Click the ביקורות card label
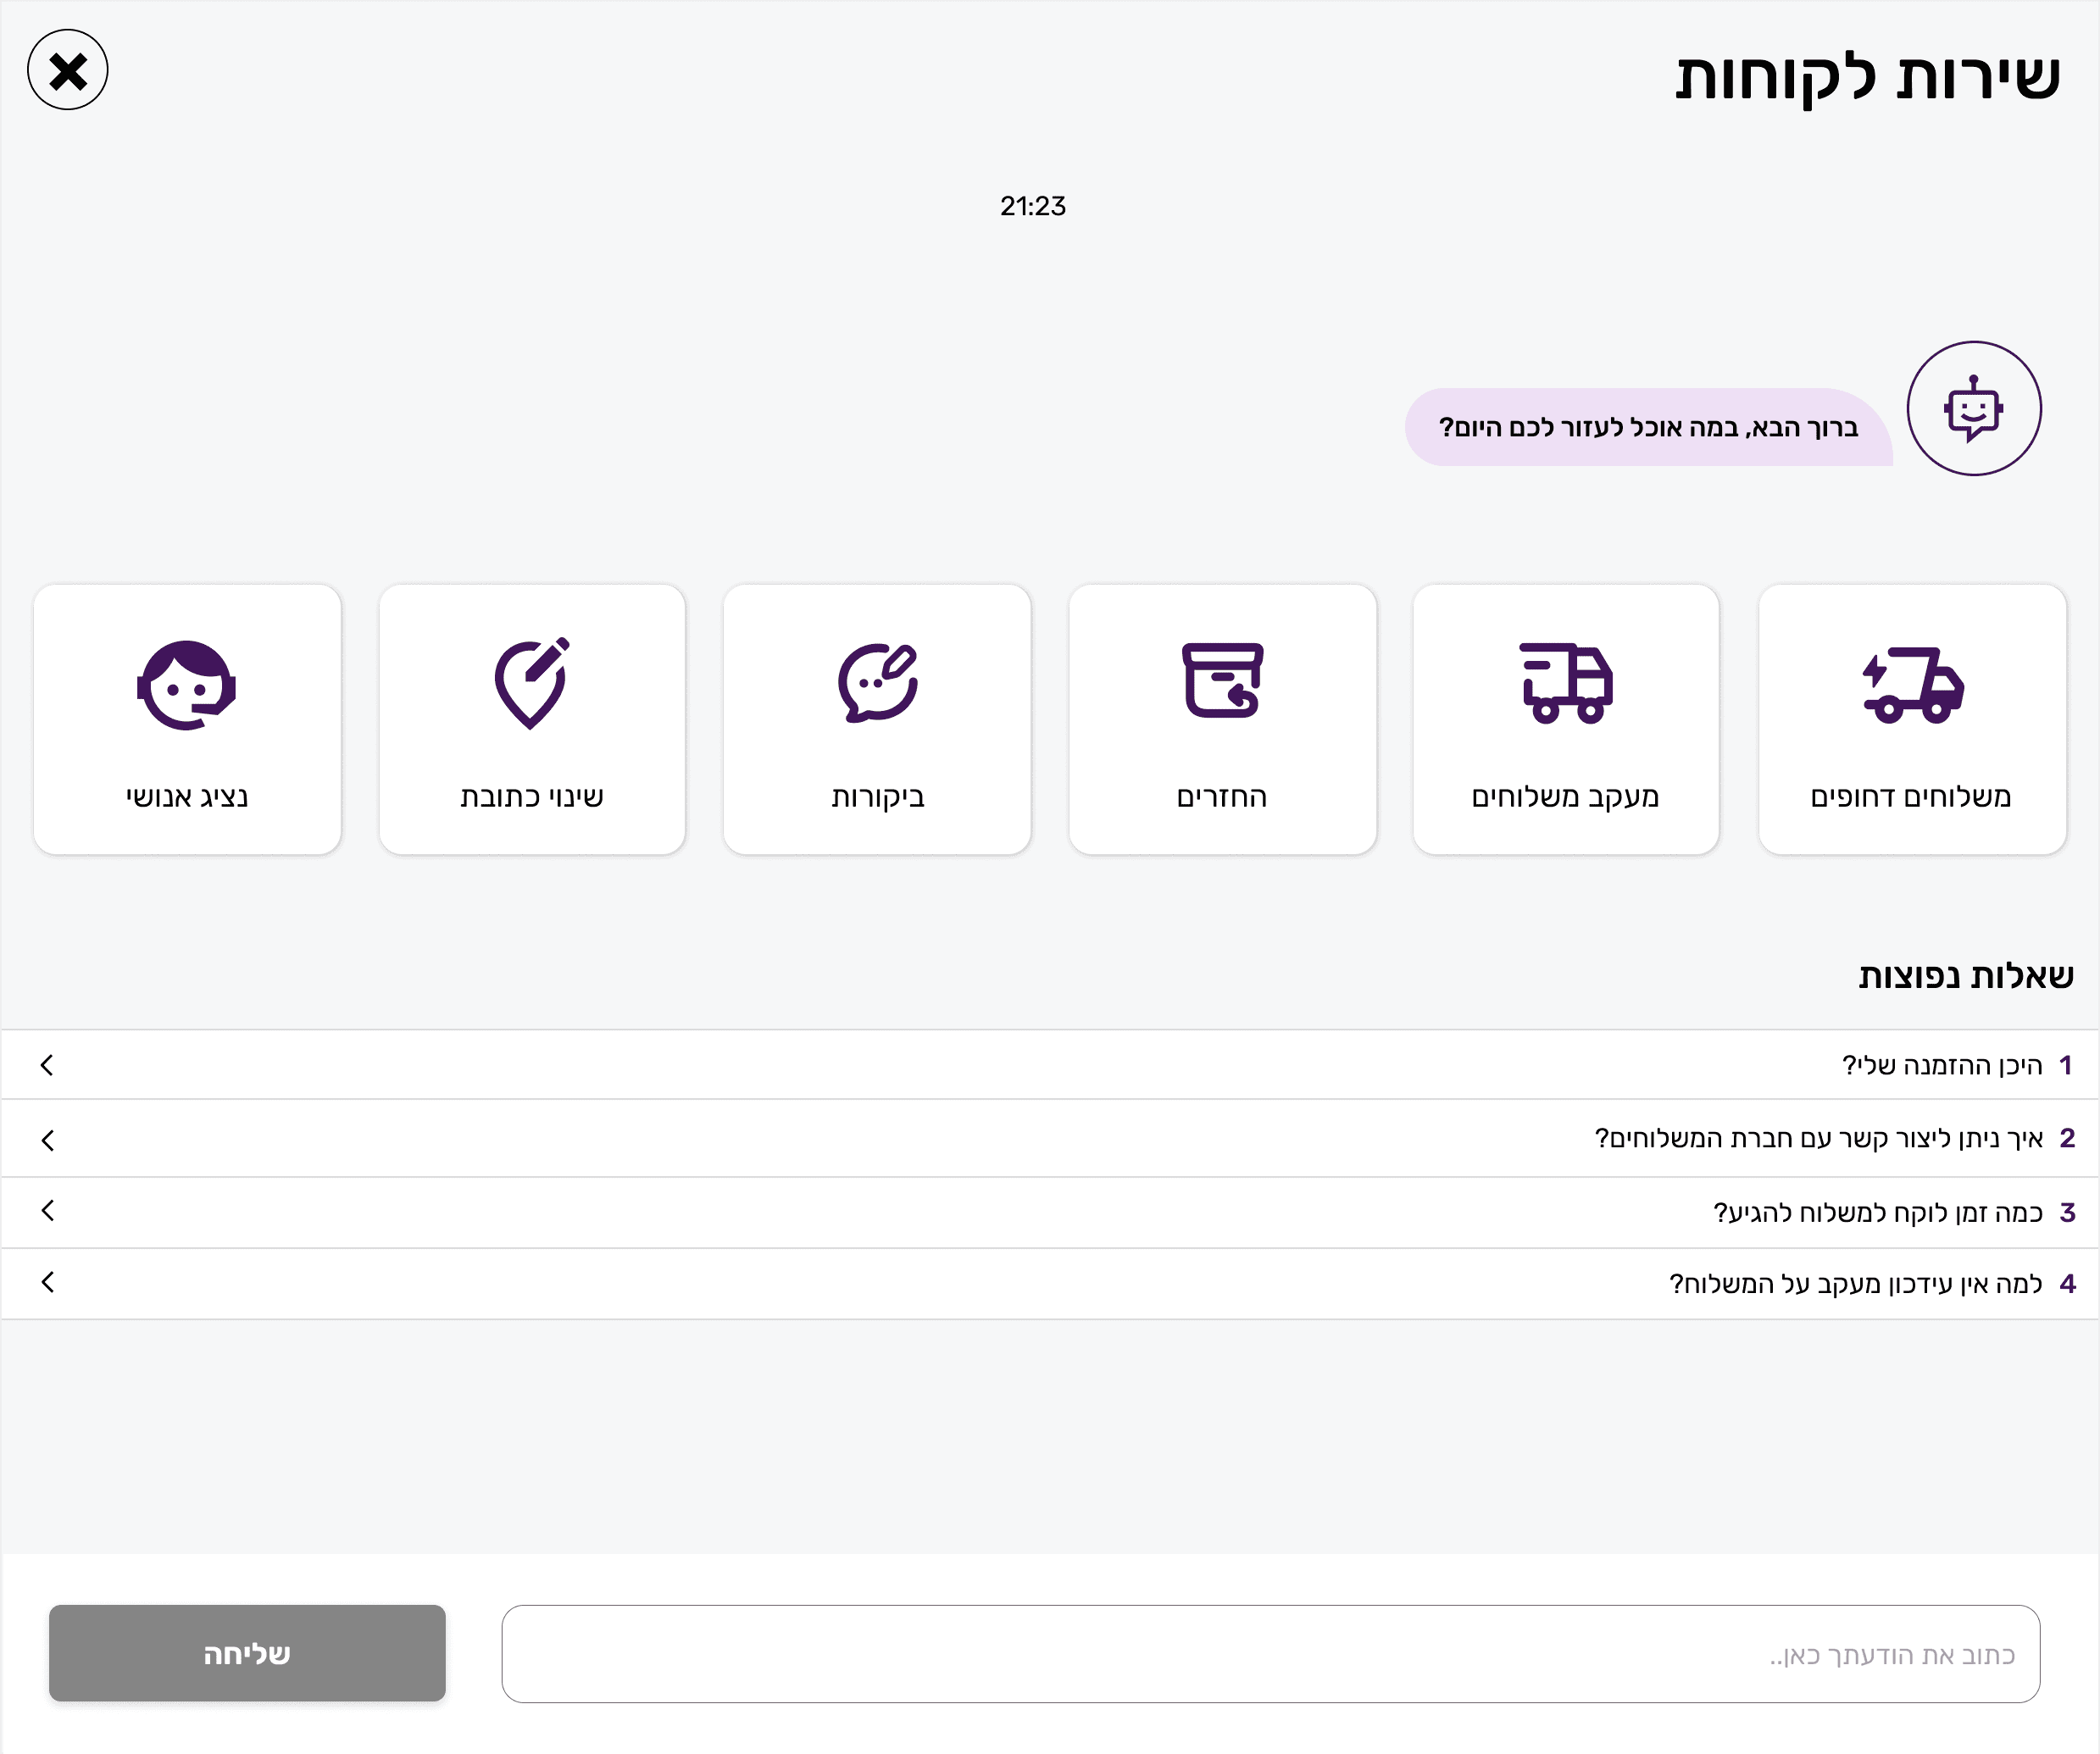2100x1754 pixels. [x=878, y=797]
